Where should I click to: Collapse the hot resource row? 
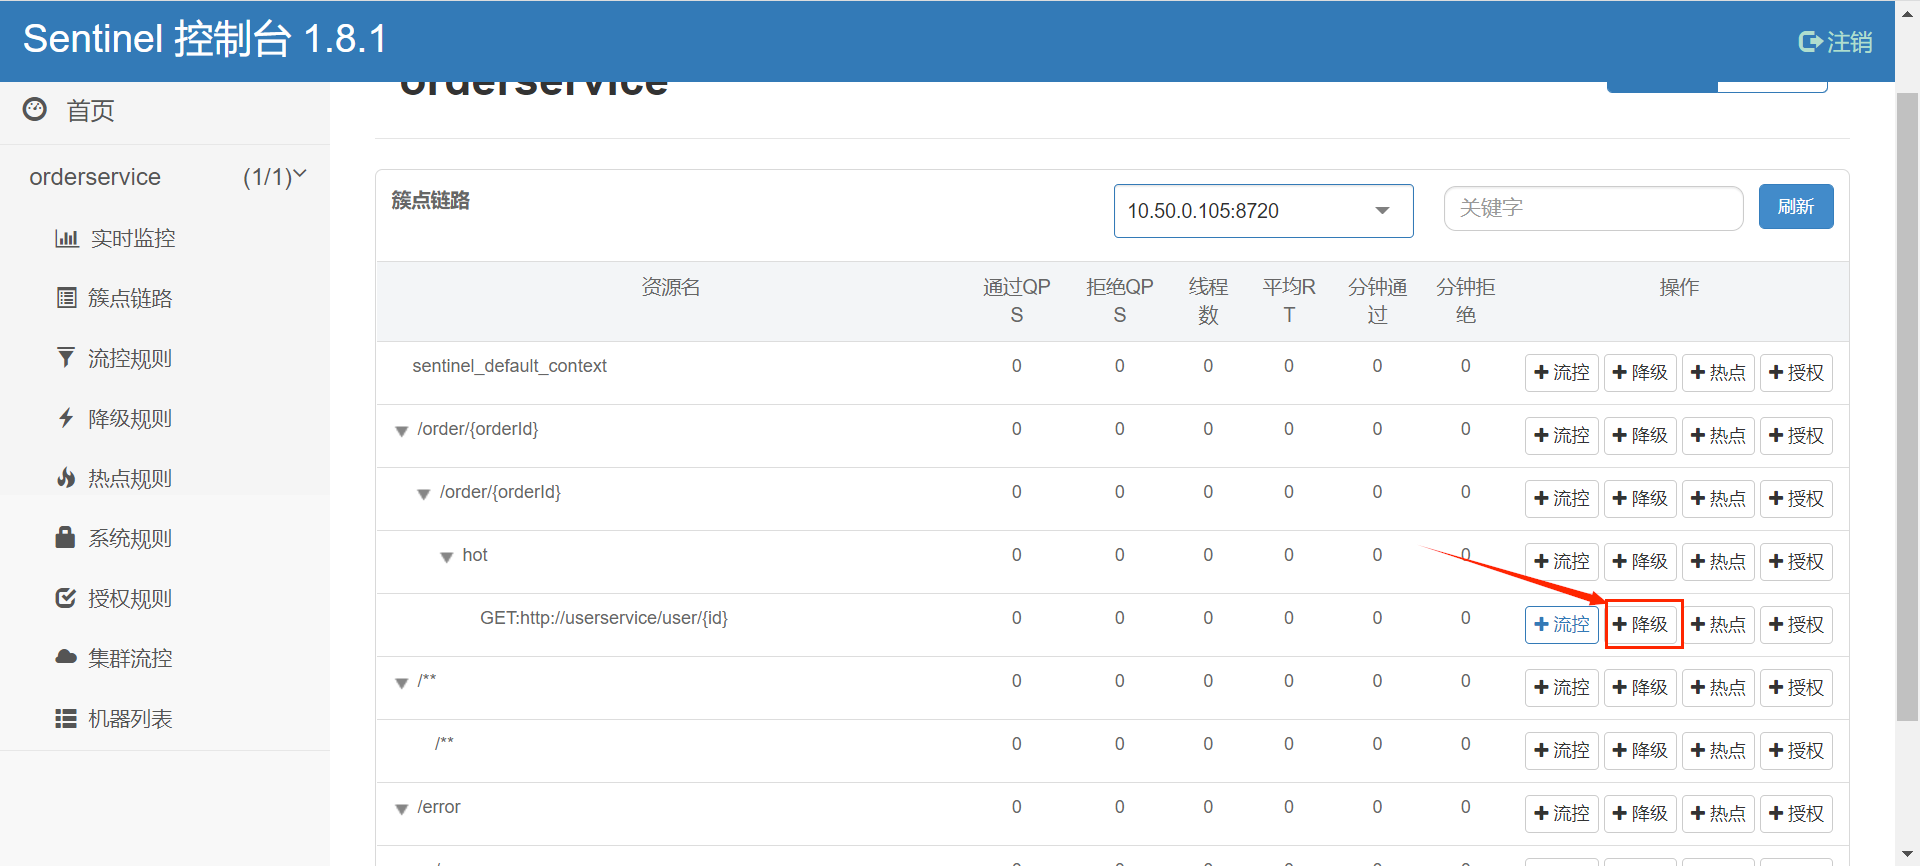[447, 557]
